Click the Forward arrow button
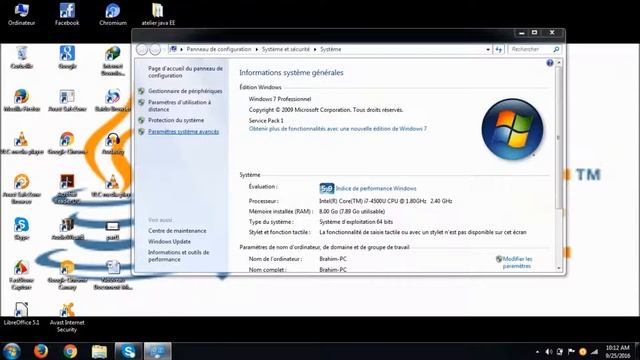640x360 pixels. 155,49
